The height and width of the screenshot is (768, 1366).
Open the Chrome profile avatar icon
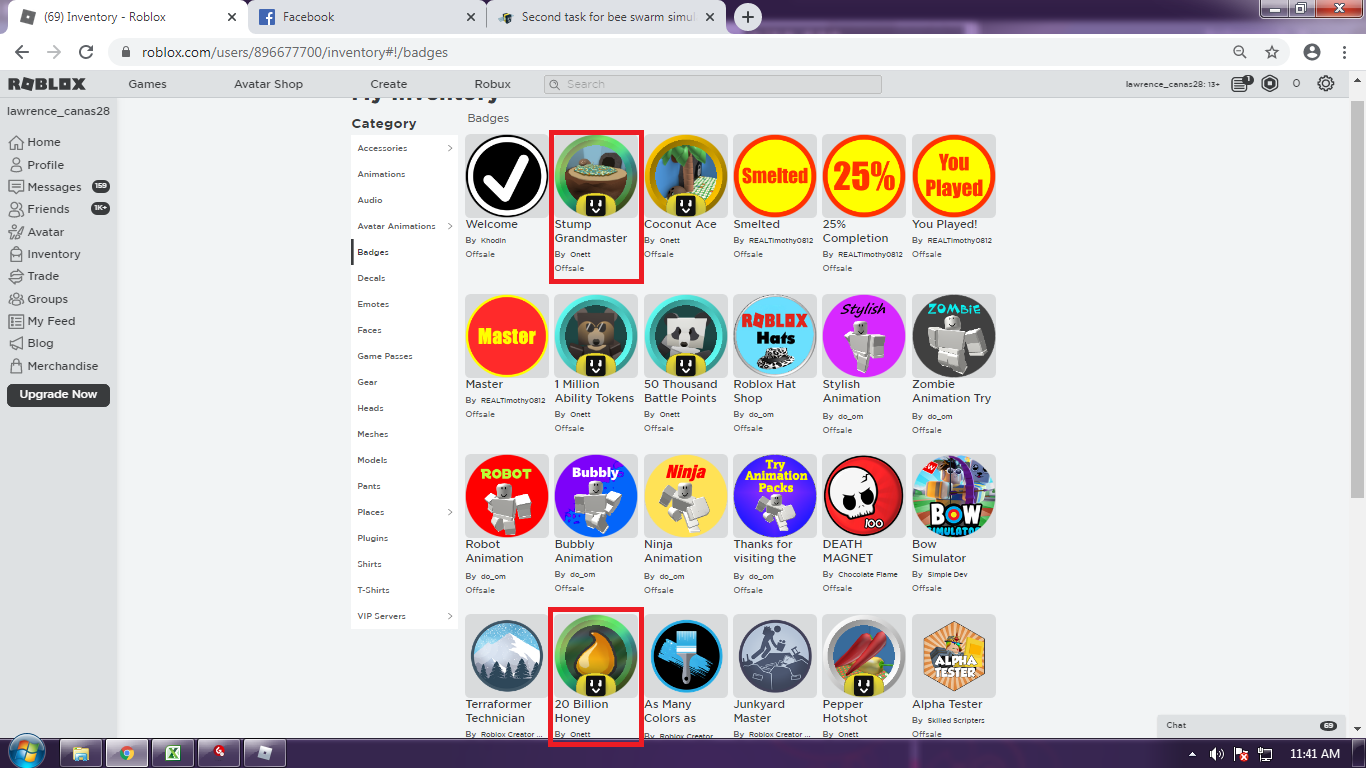(x=1312, y=52)
